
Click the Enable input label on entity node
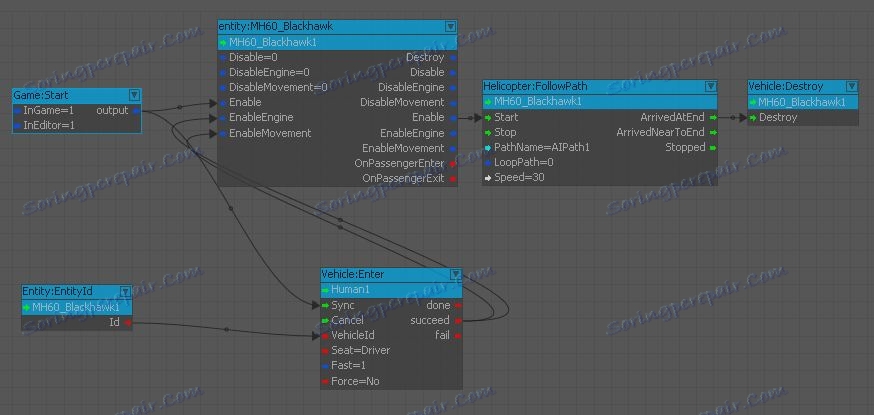(x=245, y=102)
